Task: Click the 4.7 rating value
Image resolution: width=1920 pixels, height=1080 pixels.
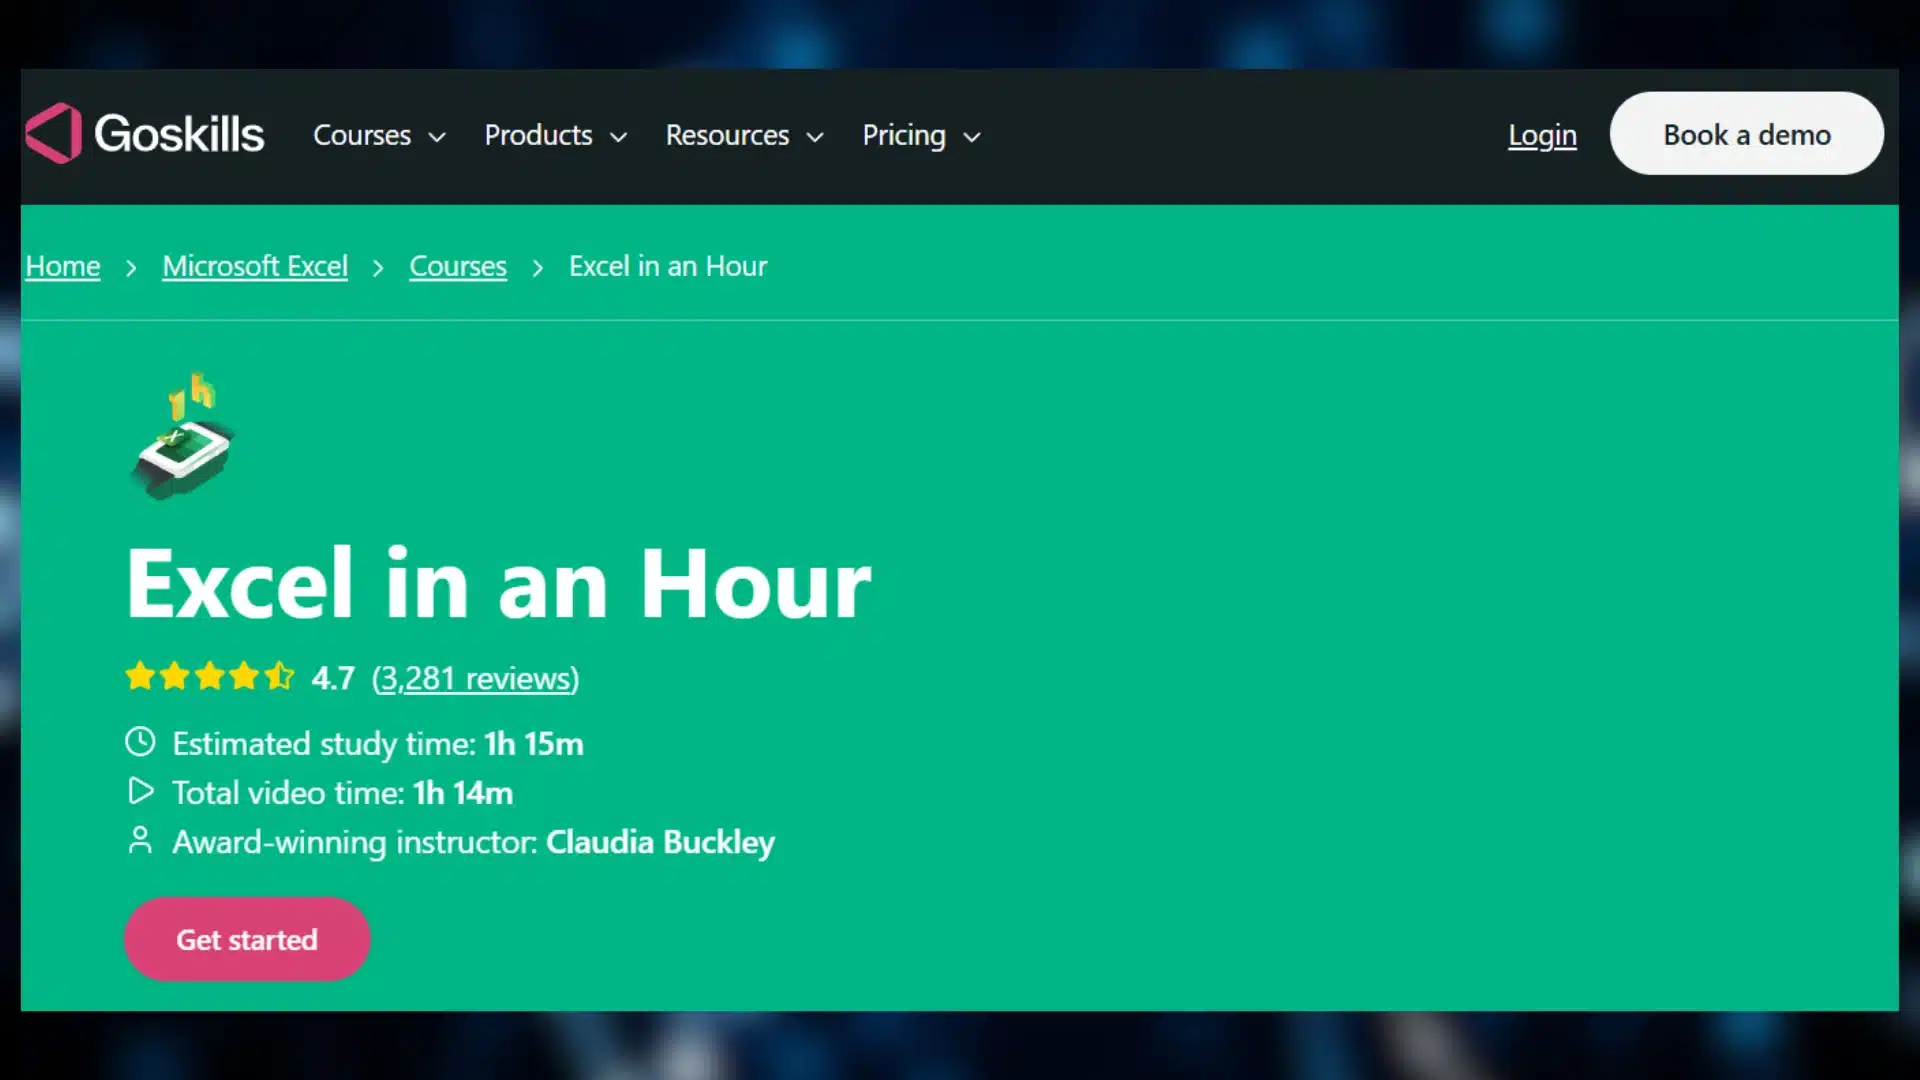Action: click(x=333, y=678)
